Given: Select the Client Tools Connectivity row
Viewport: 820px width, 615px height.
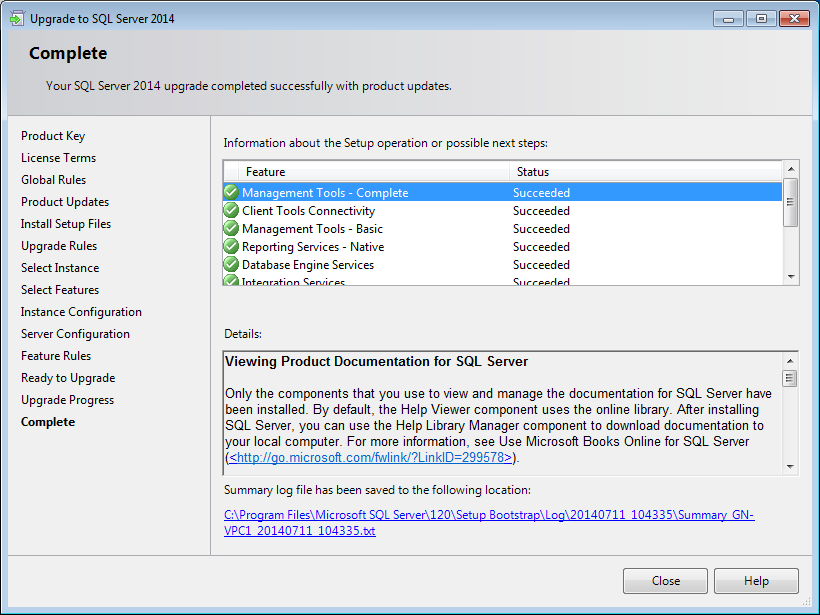Looking at the screenshot, I should 503,211.
